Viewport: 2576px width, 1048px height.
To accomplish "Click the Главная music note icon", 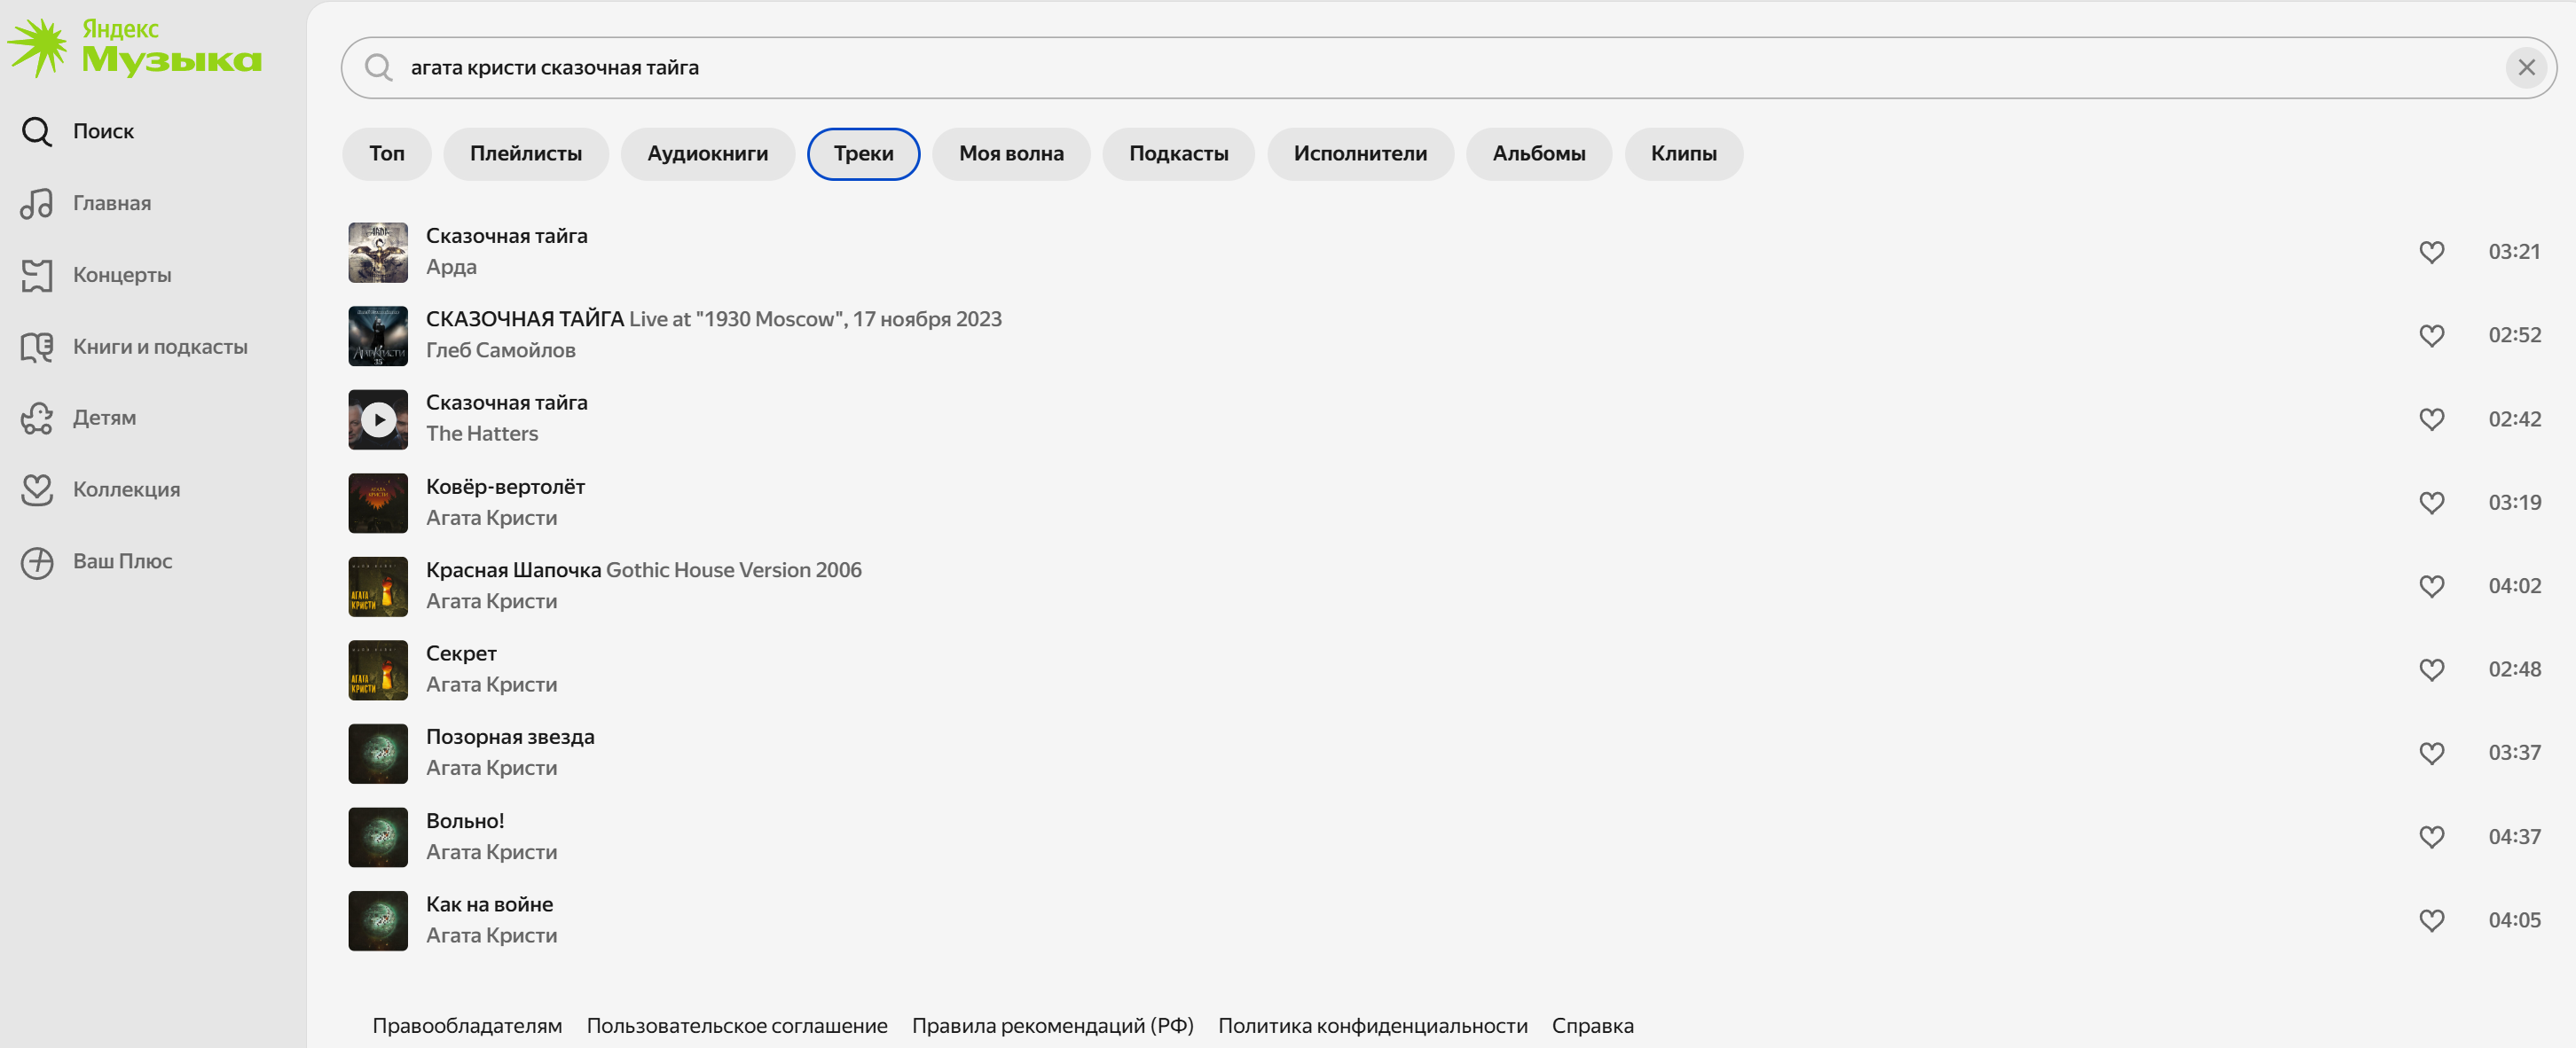I will [37, 203].
